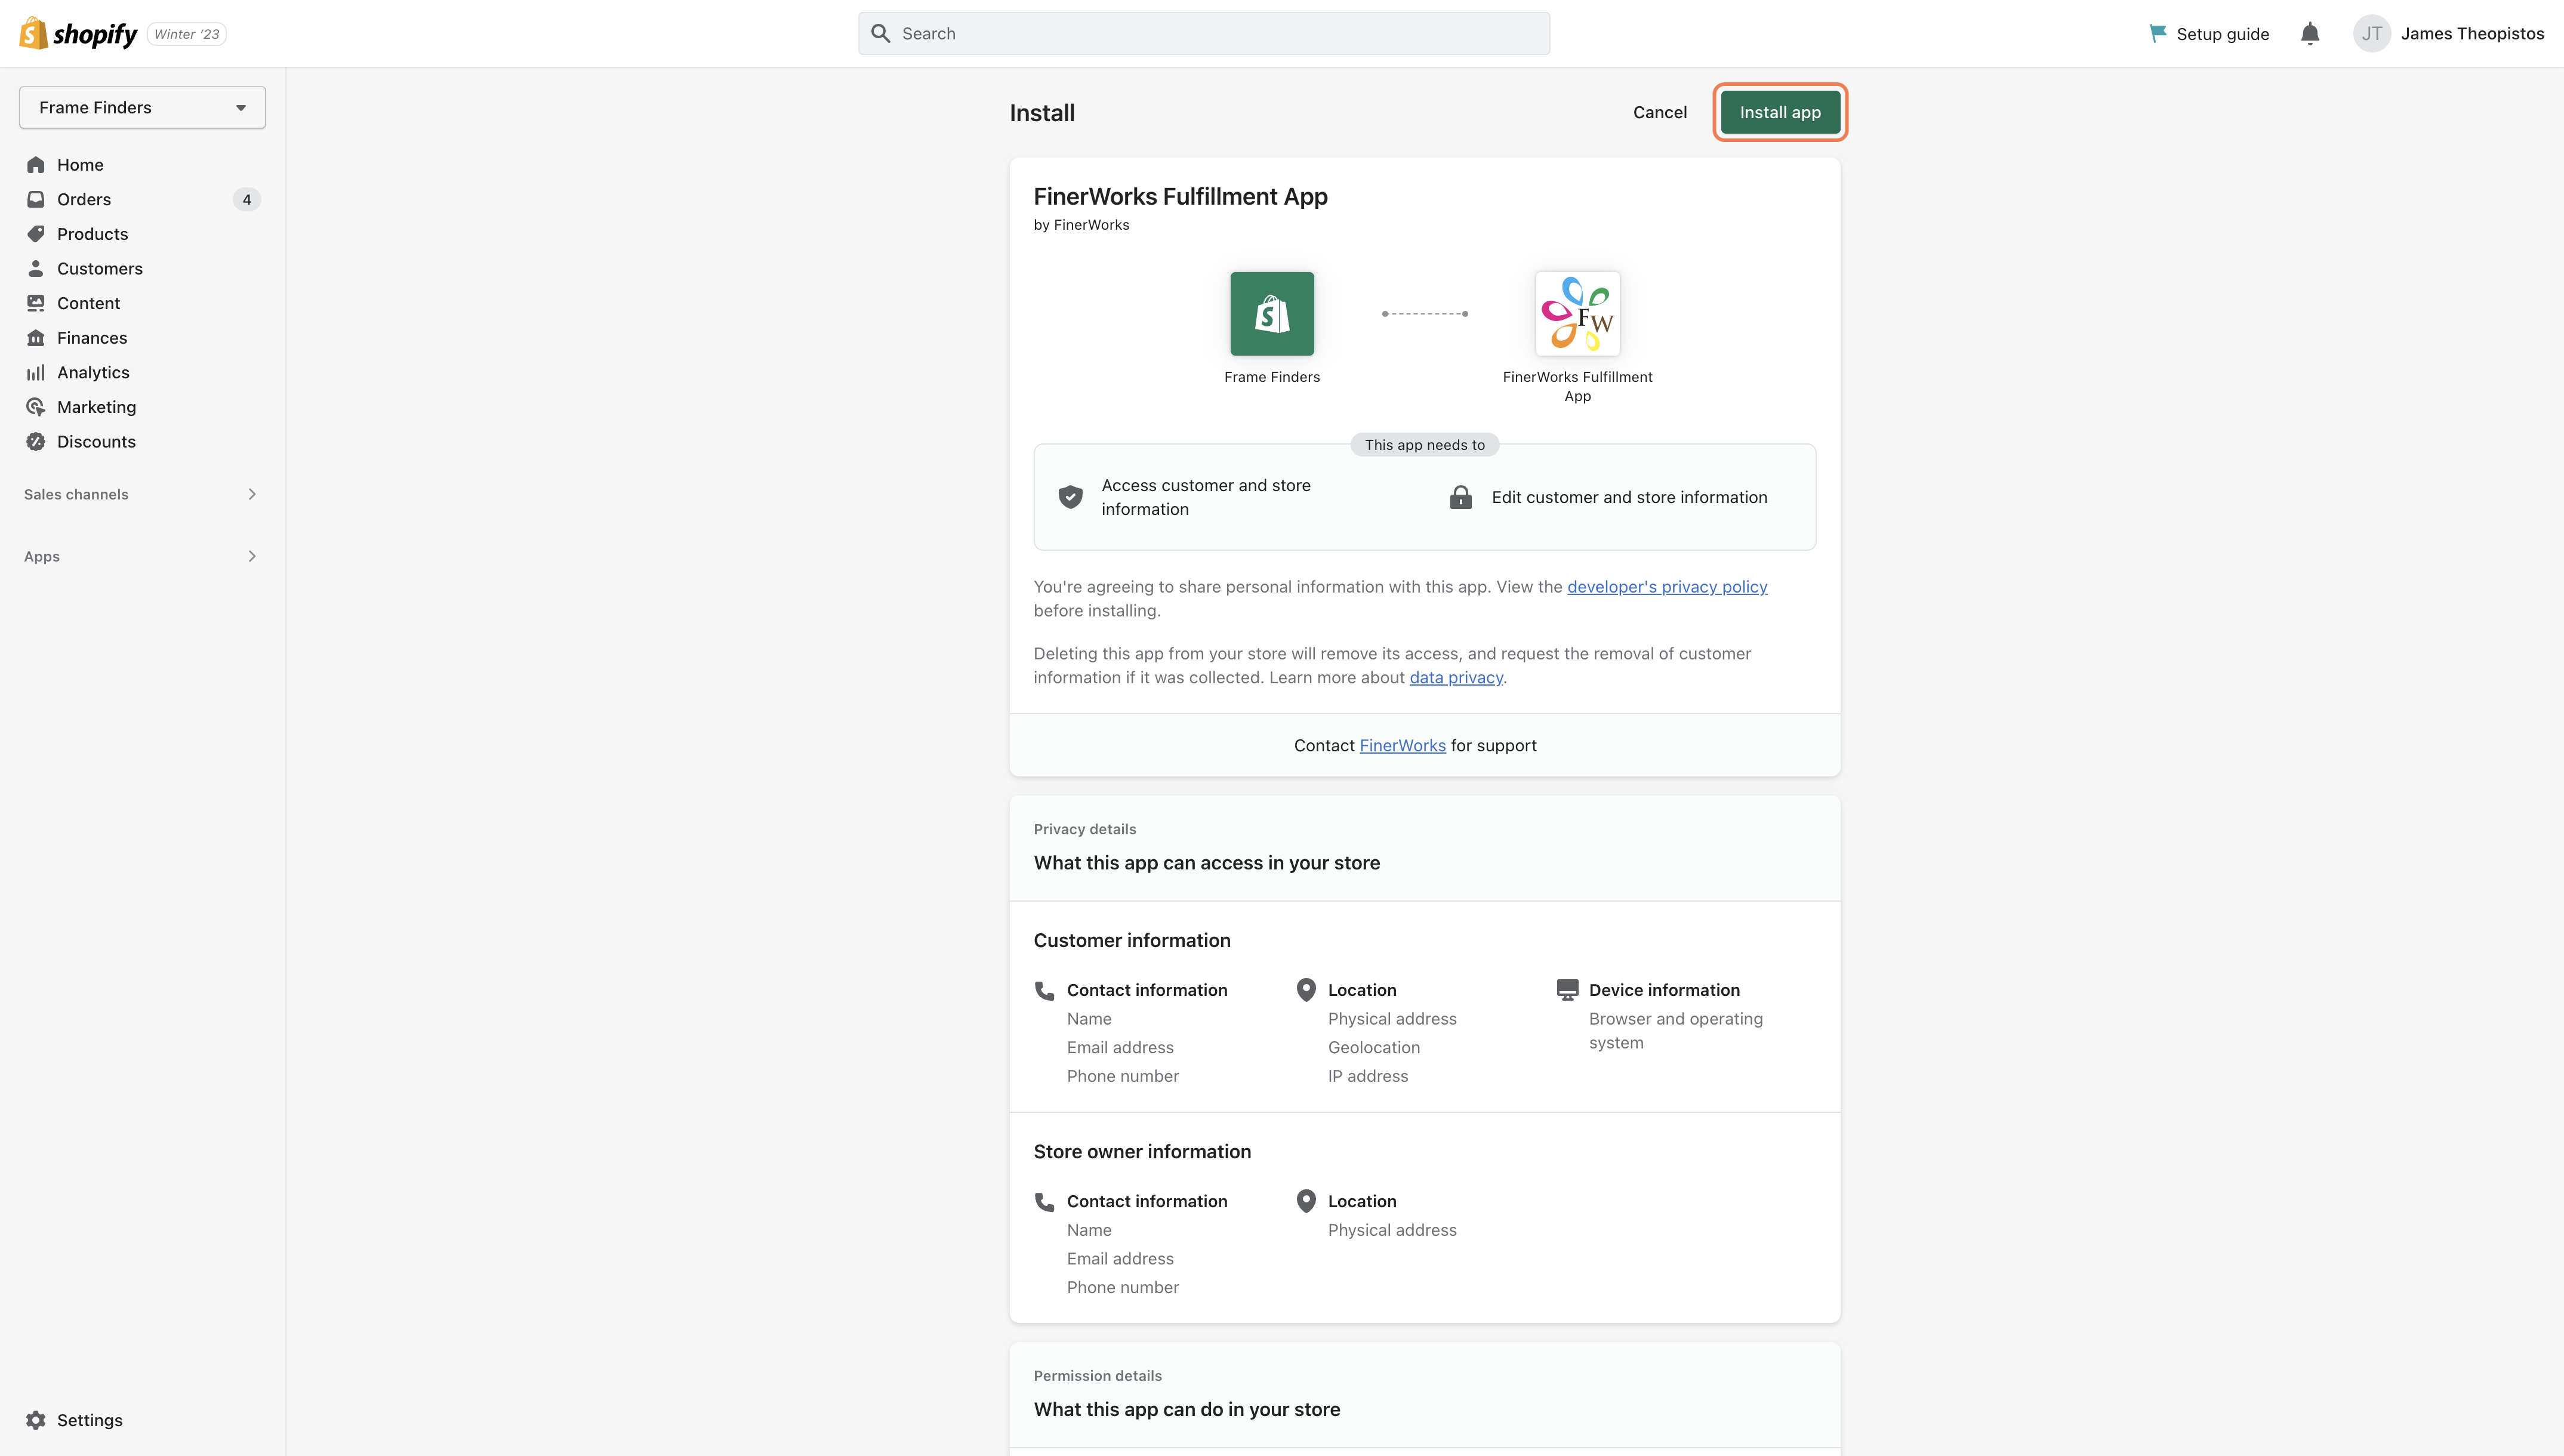This screenshot has height=1456, width=2564.
Task: Open the notifications bell
Action: 2310,34
